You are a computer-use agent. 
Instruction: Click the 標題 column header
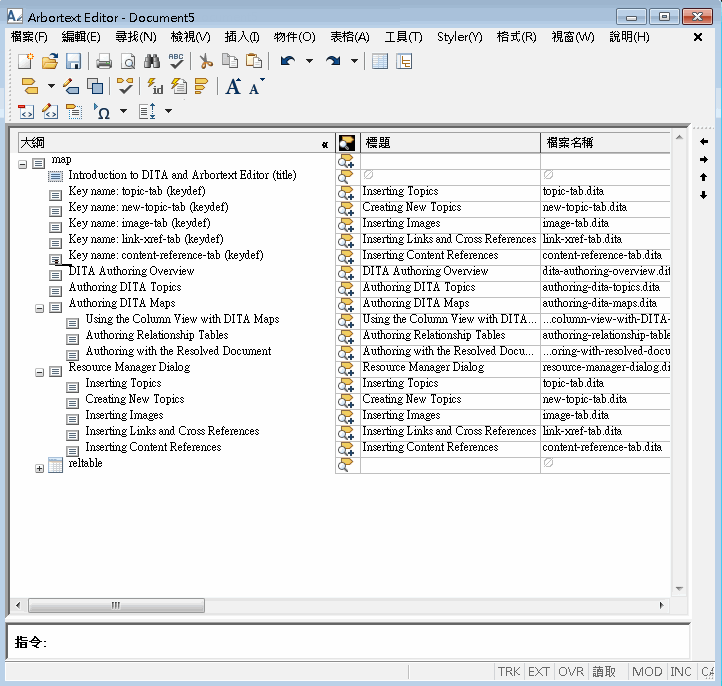[450, 143]
